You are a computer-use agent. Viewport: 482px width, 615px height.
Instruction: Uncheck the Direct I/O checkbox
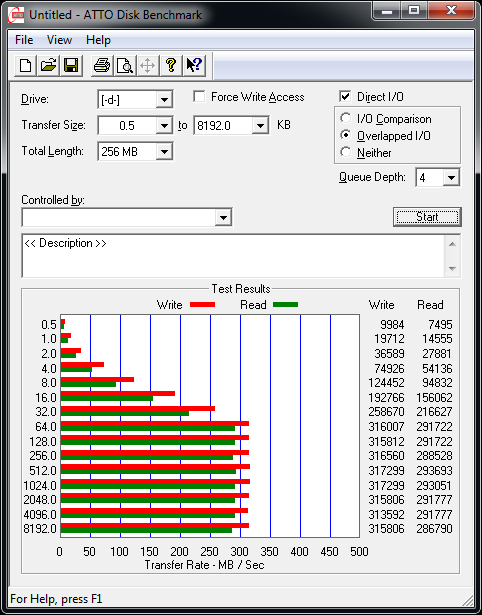click(x=345, y=96)
